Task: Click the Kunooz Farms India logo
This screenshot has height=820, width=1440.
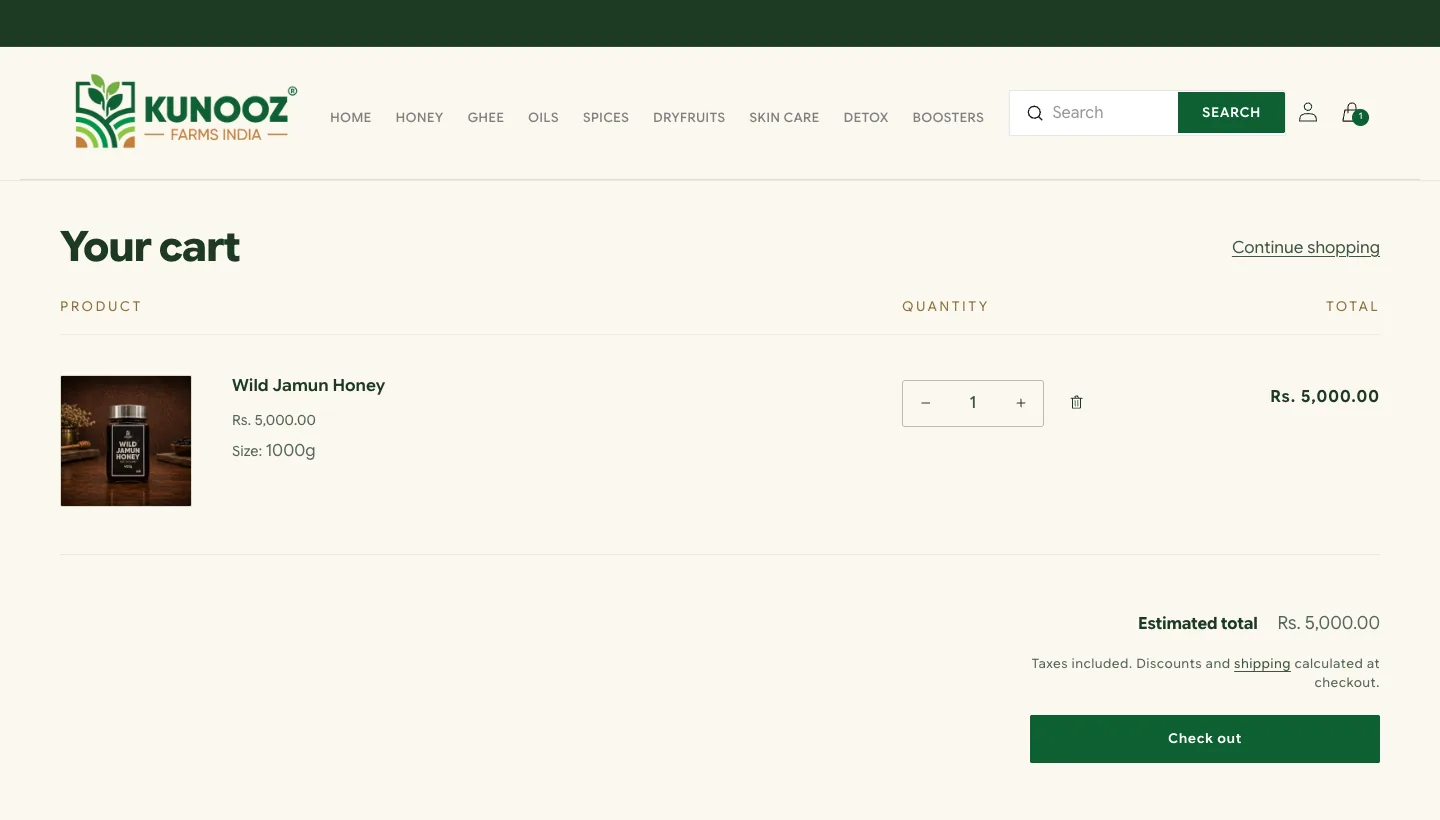Action: pos(186,112)
